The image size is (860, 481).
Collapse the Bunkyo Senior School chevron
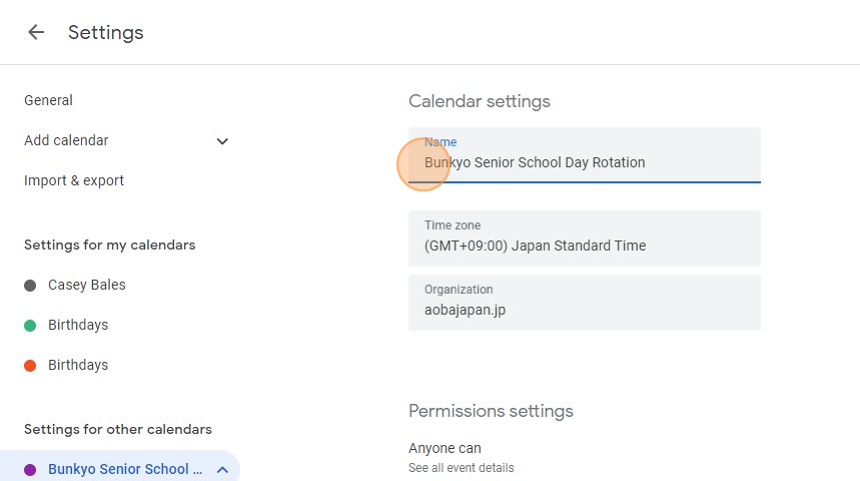222,469
